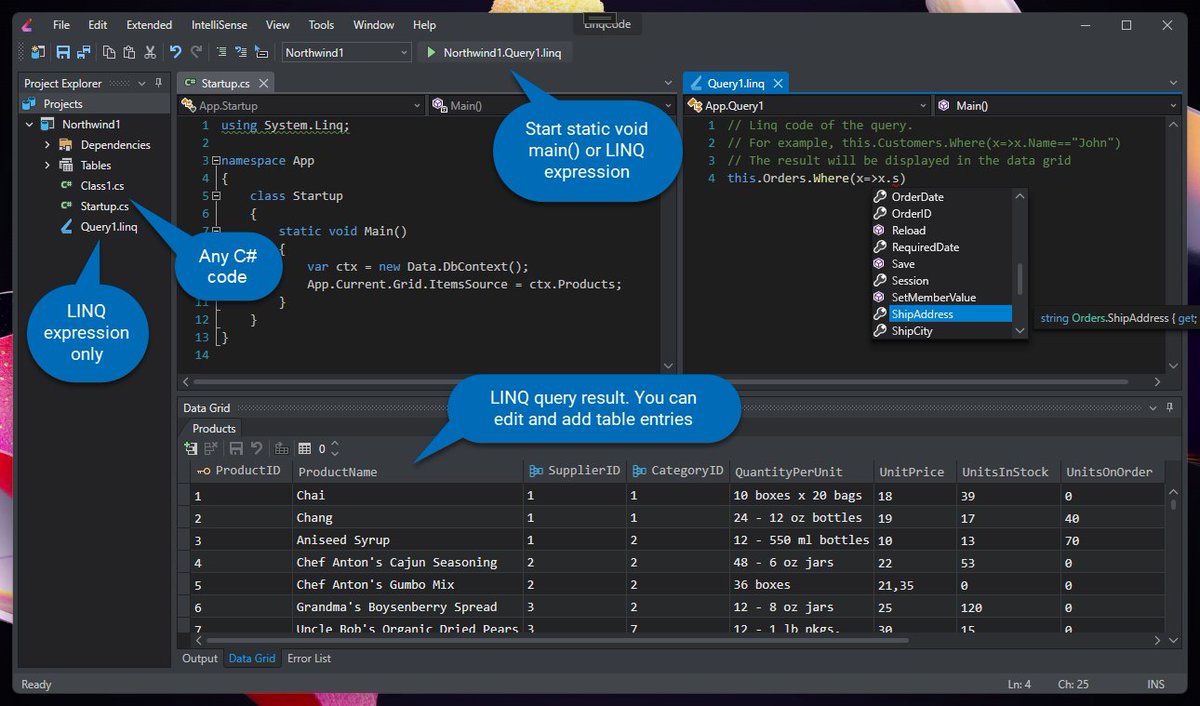Select Query1.linq in Project Explorer
The image size is (1200, 706).
(x=109, y=227)
